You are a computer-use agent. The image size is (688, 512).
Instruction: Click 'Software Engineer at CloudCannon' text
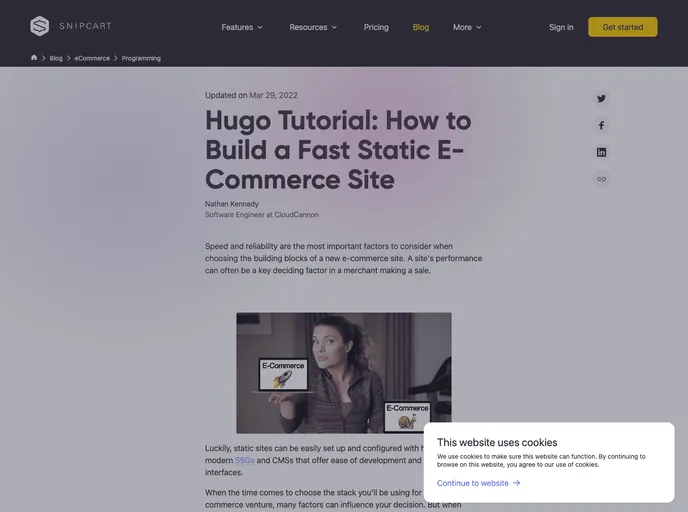[262, 215]
